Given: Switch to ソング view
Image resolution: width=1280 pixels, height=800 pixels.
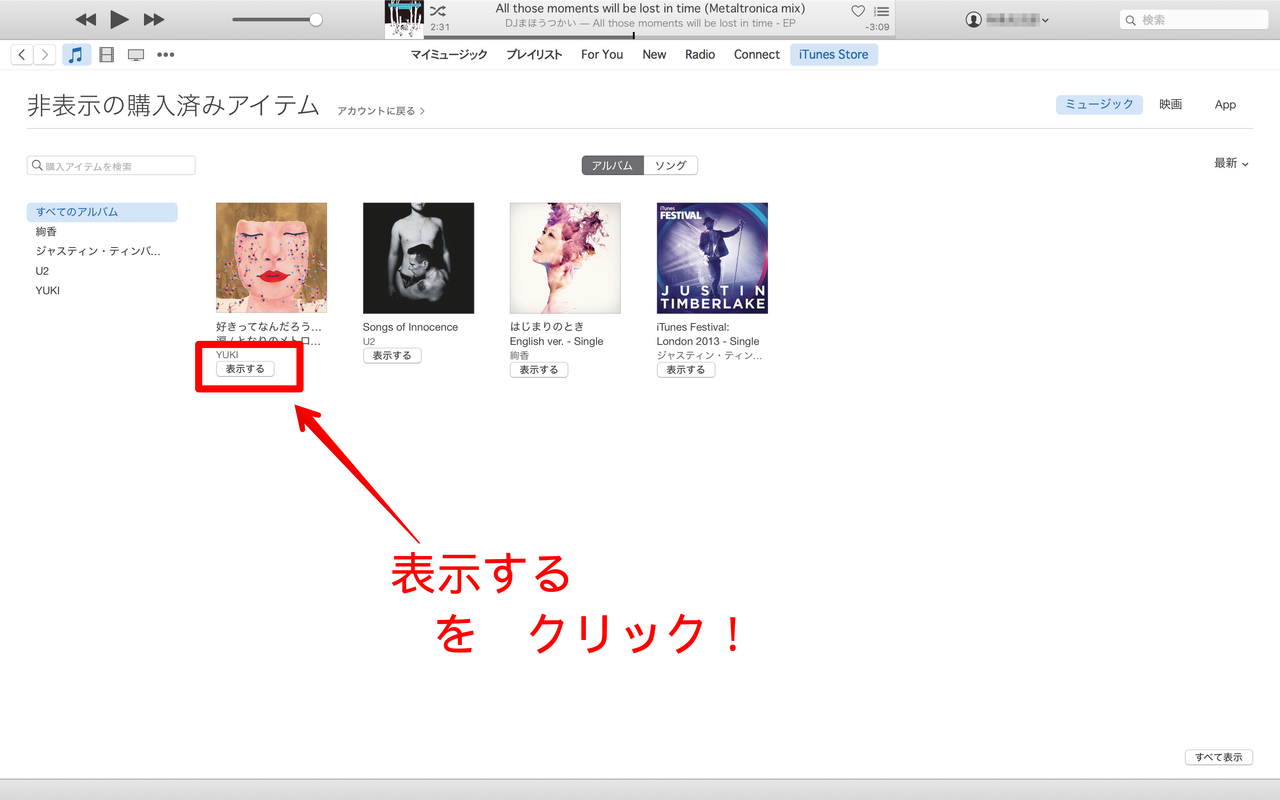Looking at the screenshot, I should pyautogui.click(x=670, y=166).
